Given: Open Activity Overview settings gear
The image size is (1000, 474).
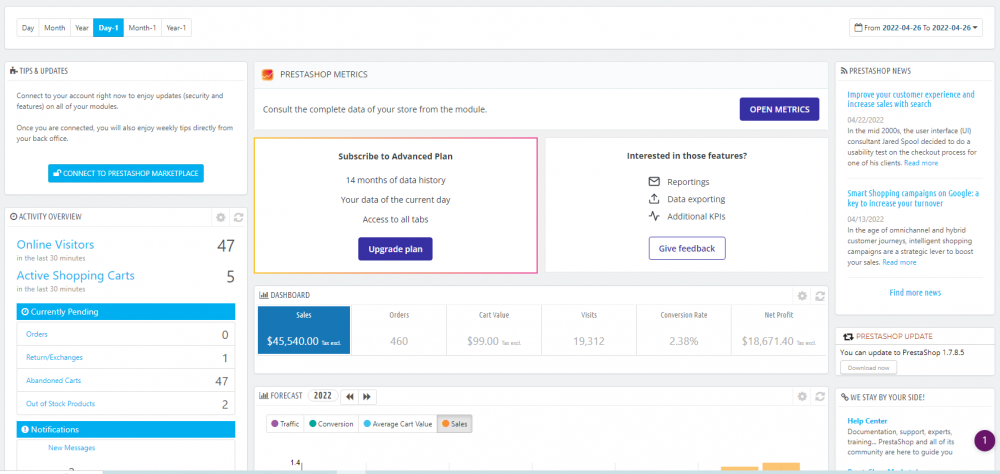Looking at the screenshot, I should point(221,218).
